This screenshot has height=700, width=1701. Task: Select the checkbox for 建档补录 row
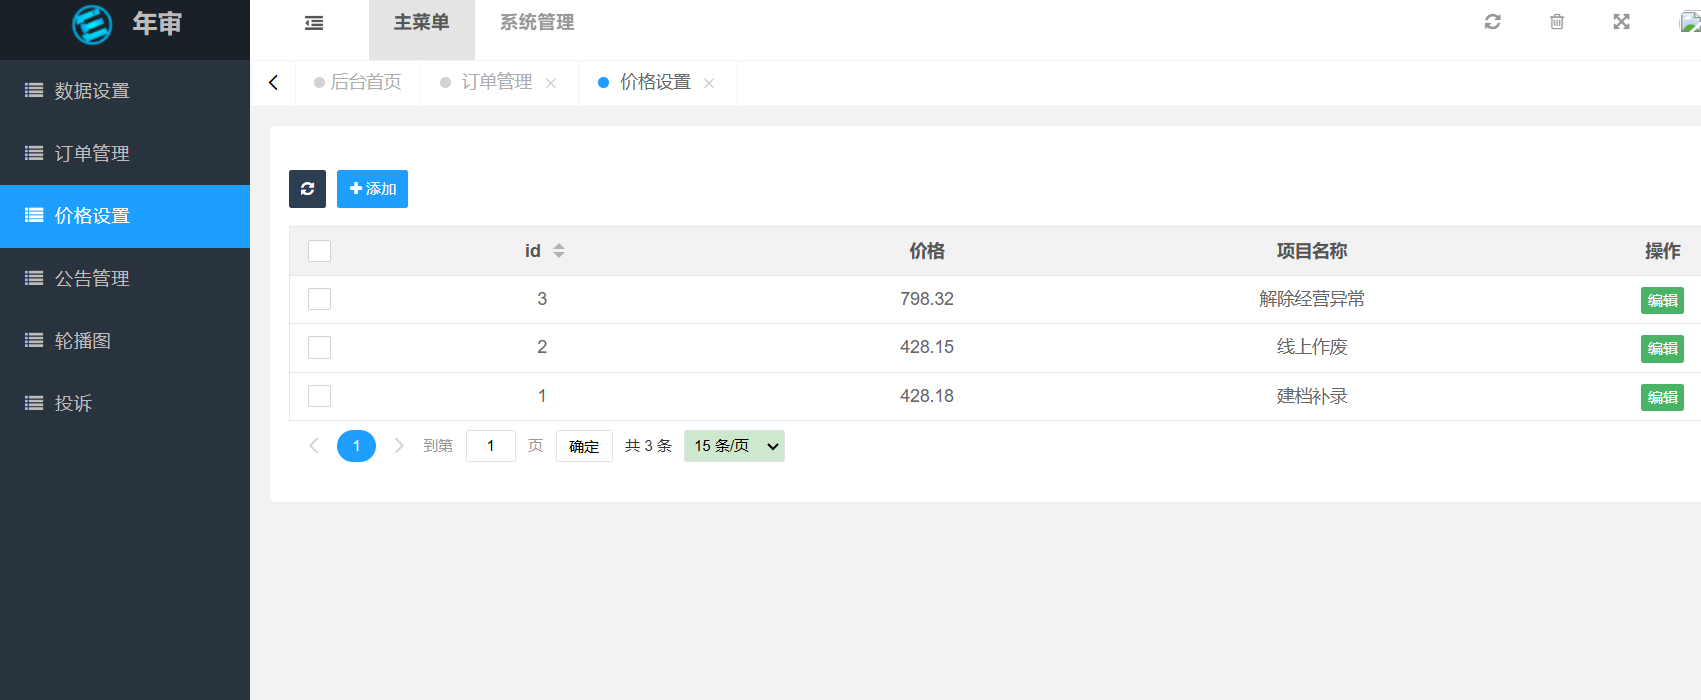point(319,396)
